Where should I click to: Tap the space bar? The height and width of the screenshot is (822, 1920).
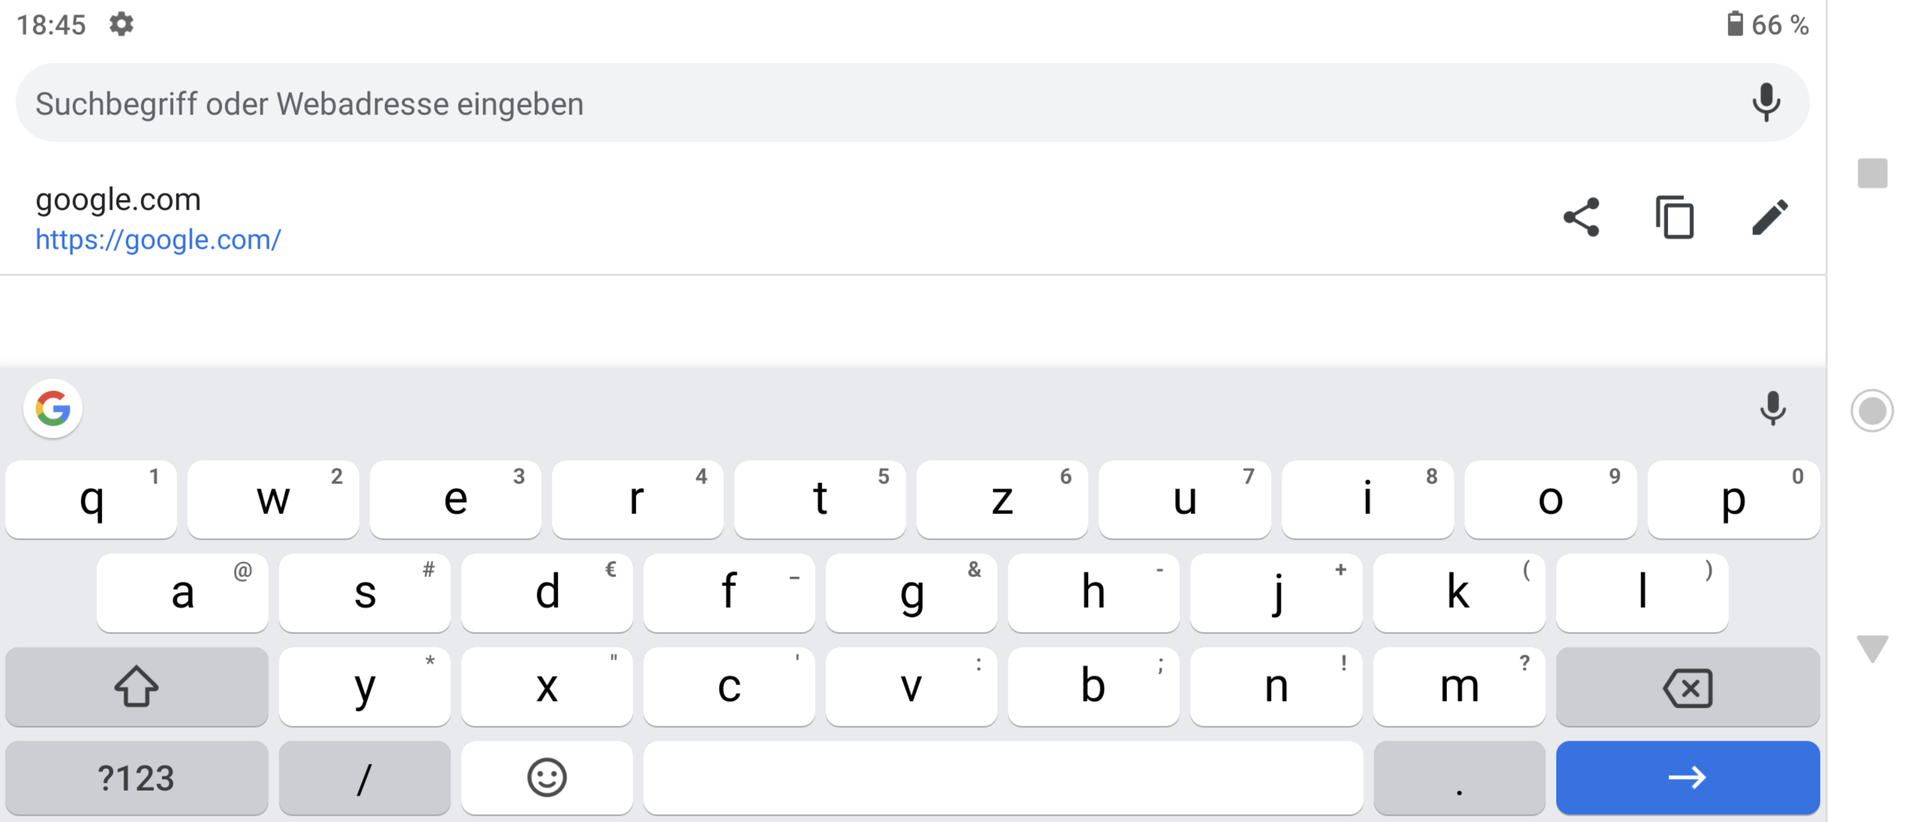point(1003,777)
